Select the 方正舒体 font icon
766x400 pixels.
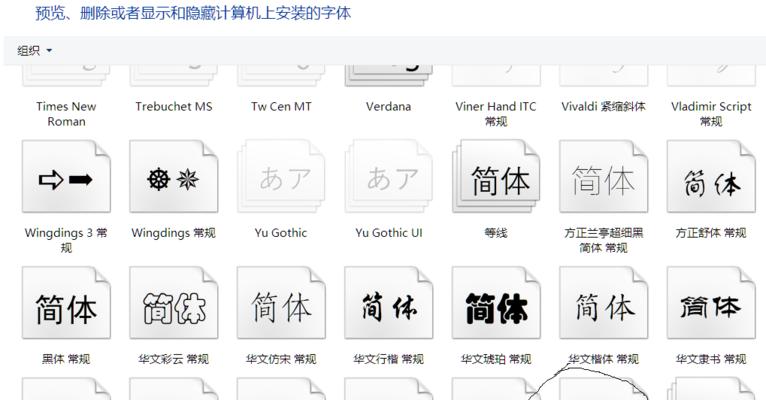click(x=711, y=176)
